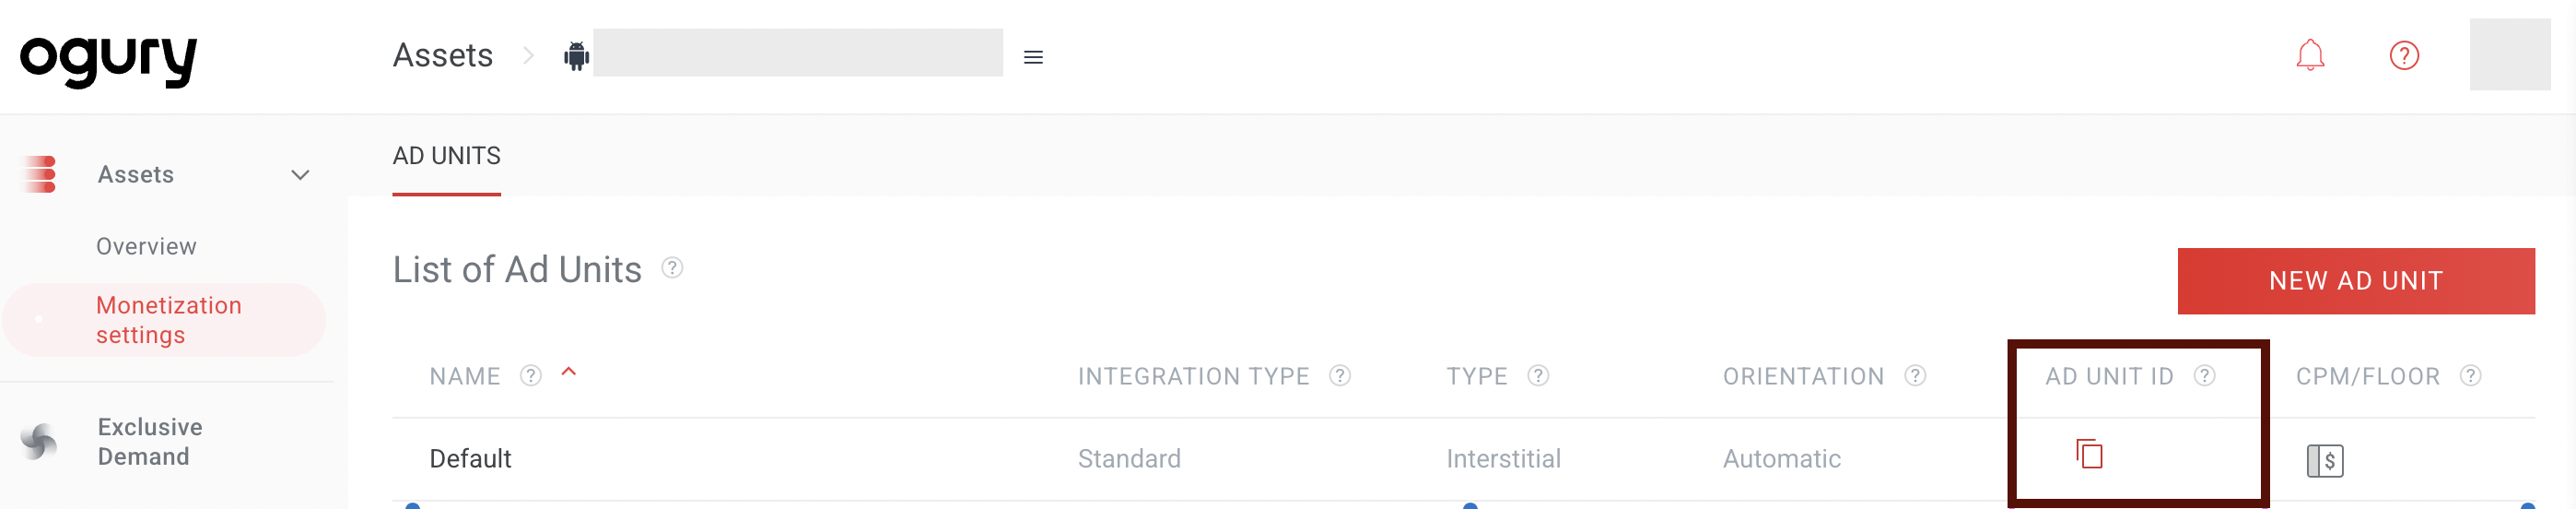This screenshot has height=509, width=2576.
Task: Show the Integration Type column help tooltip
Action: (x=1339, y=376)
